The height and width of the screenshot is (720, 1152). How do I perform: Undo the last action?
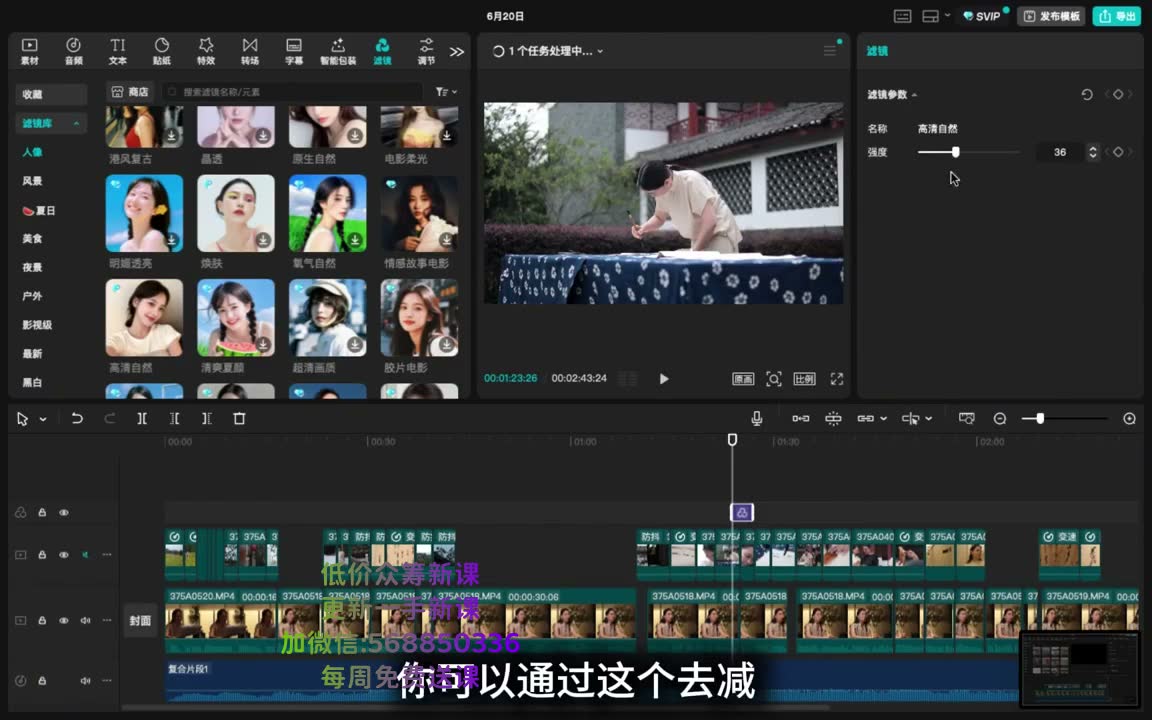click(x=76, y=419)
